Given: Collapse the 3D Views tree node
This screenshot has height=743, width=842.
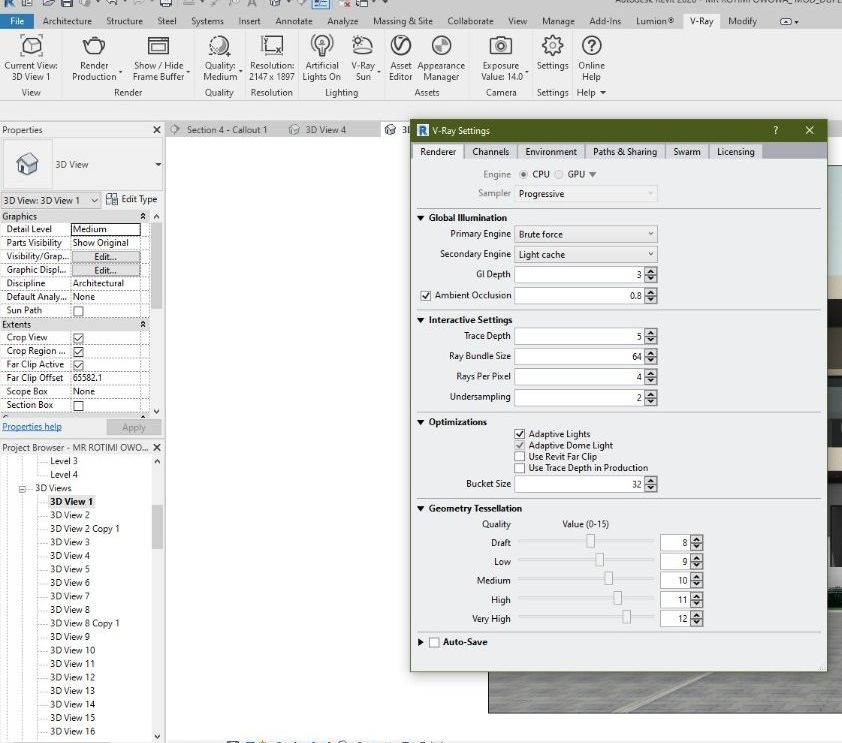Looking at the screenshot, I should coord(23,489).
